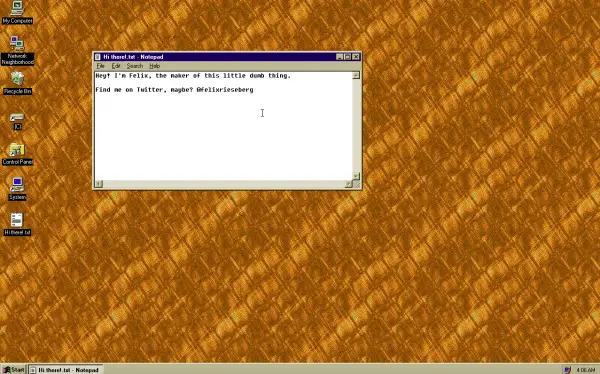Click the Notepad title bar text

point(133,57)
